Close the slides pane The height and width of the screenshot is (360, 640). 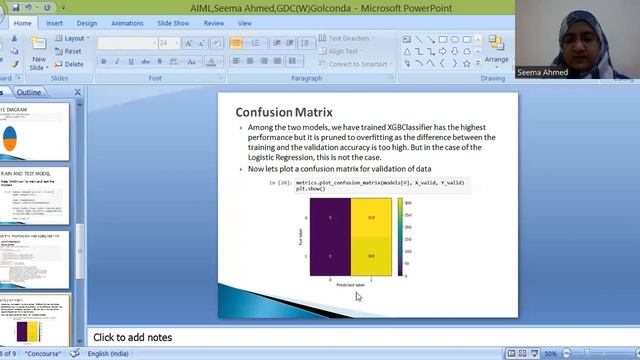(78, 92)
